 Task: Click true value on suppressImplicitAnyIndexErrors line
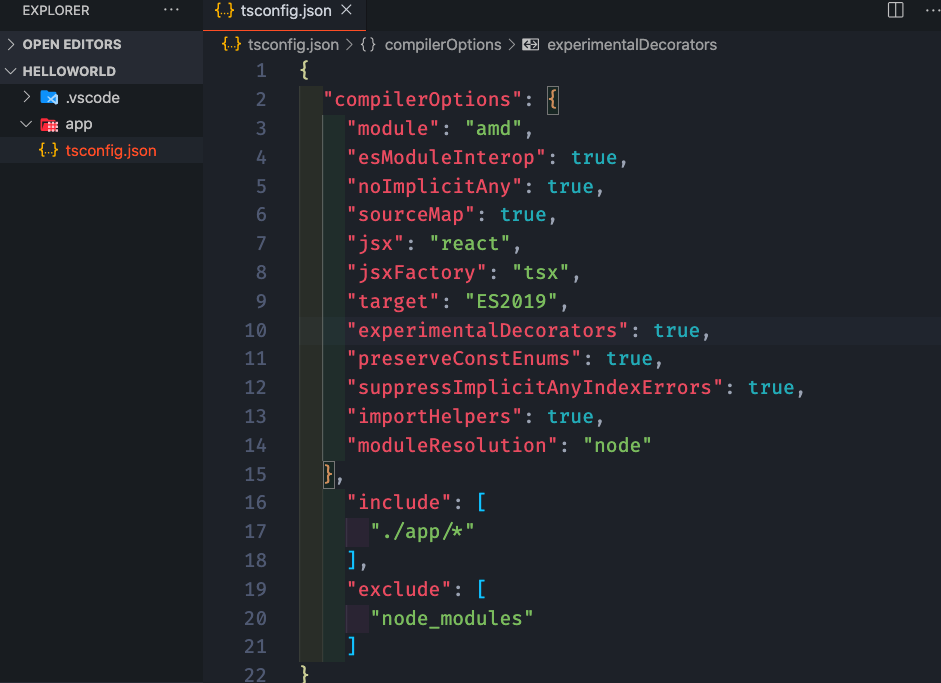(x=771, y=387)
